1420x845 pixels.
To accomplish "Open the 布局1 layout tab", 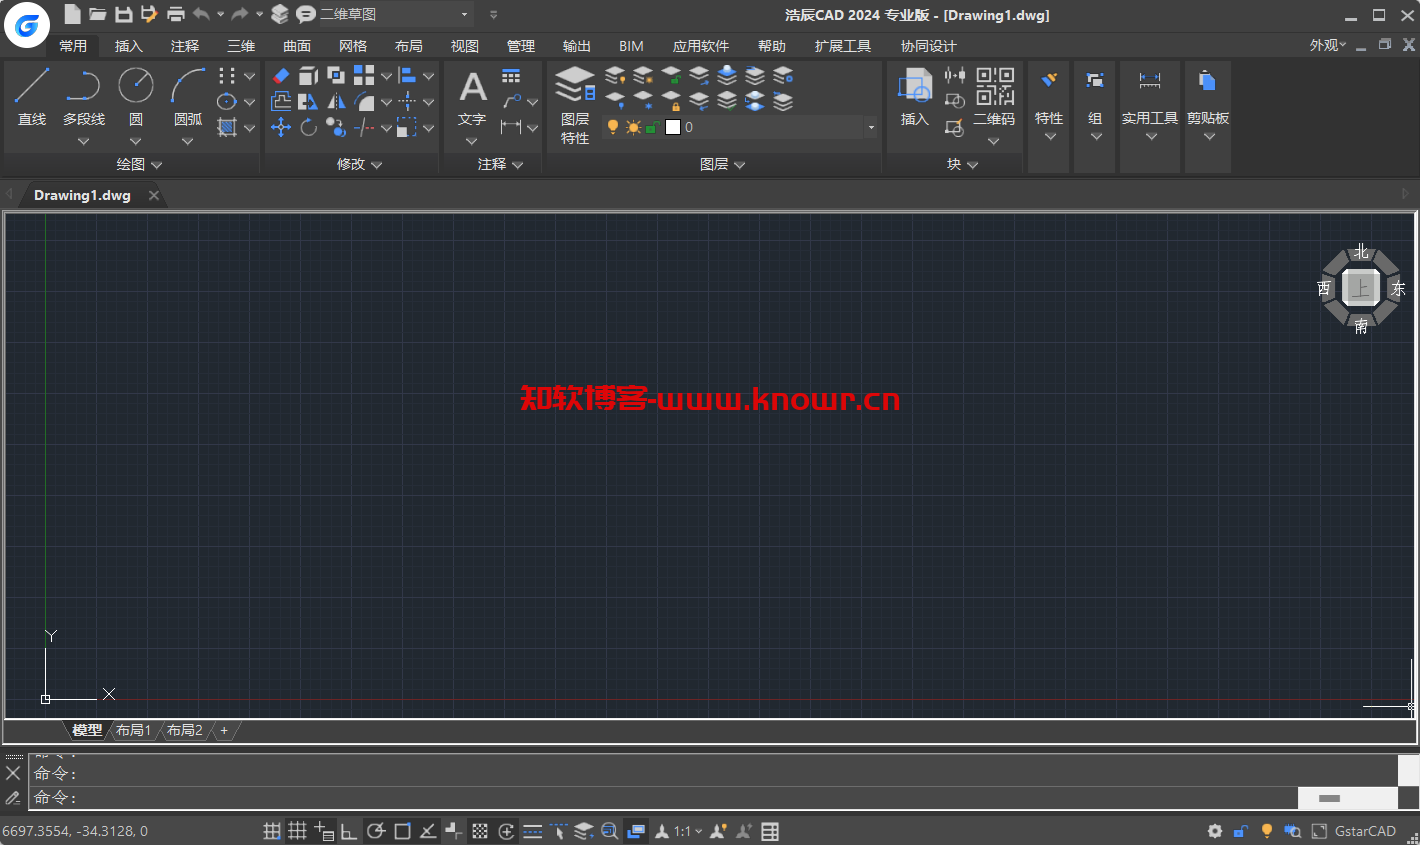I will point(133,730).
